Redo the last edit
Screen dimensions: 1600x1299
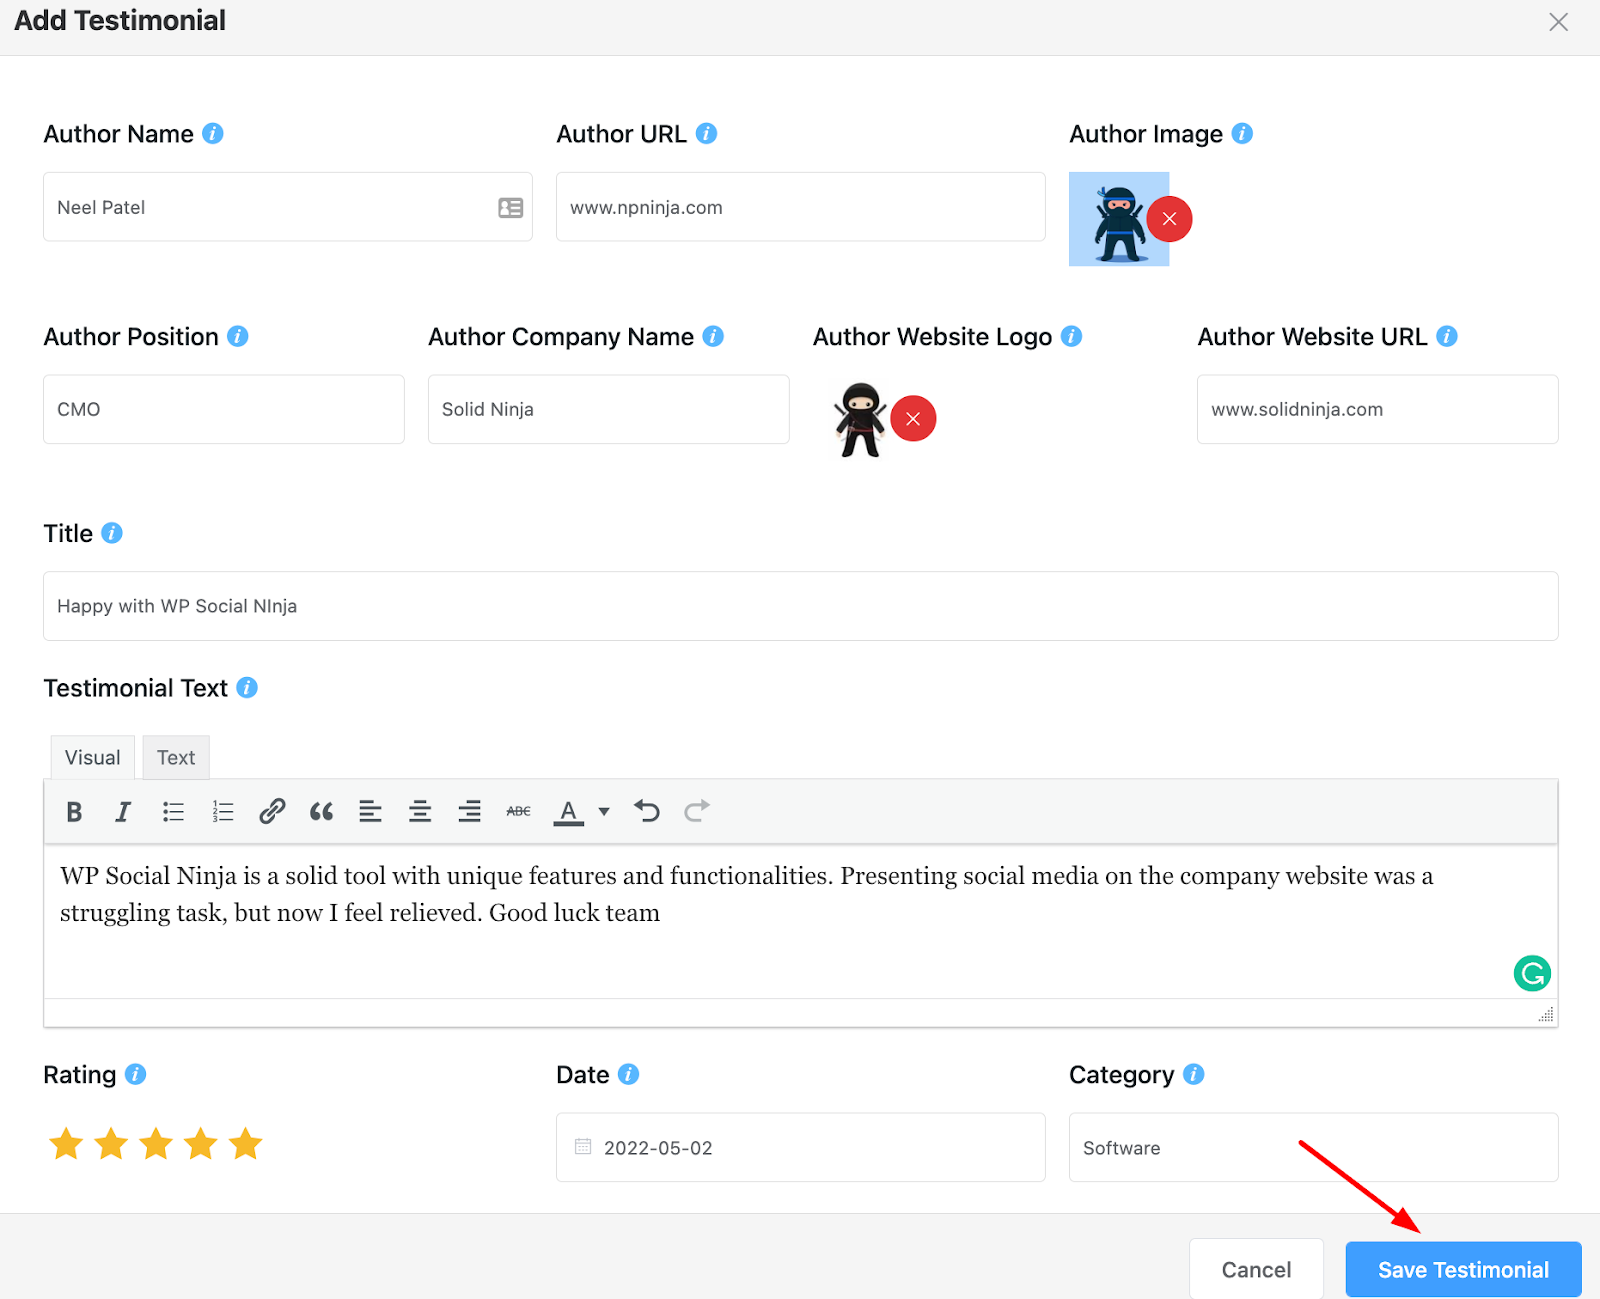click(x=697, y=811)
